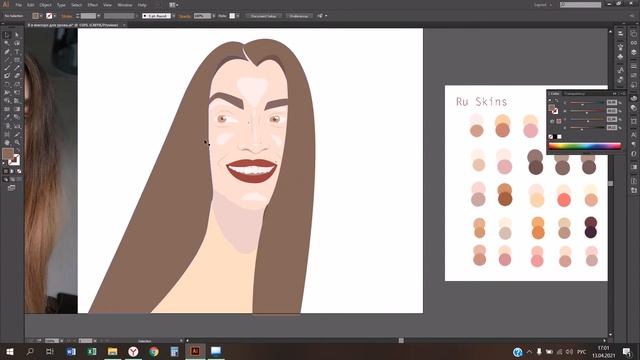
Task: Select the Blend tool
Action: (17, 117)
